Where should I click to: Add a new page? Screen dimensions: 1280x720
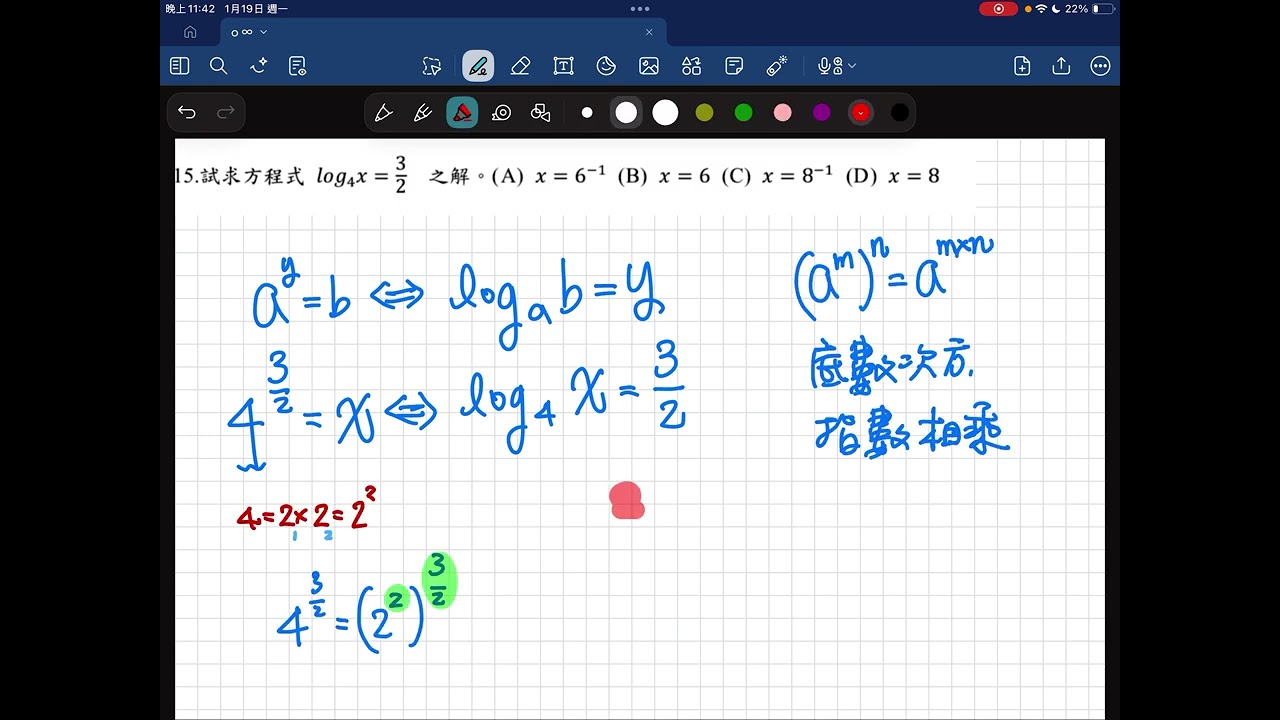pyautogui.click(x=1022, y=66)
